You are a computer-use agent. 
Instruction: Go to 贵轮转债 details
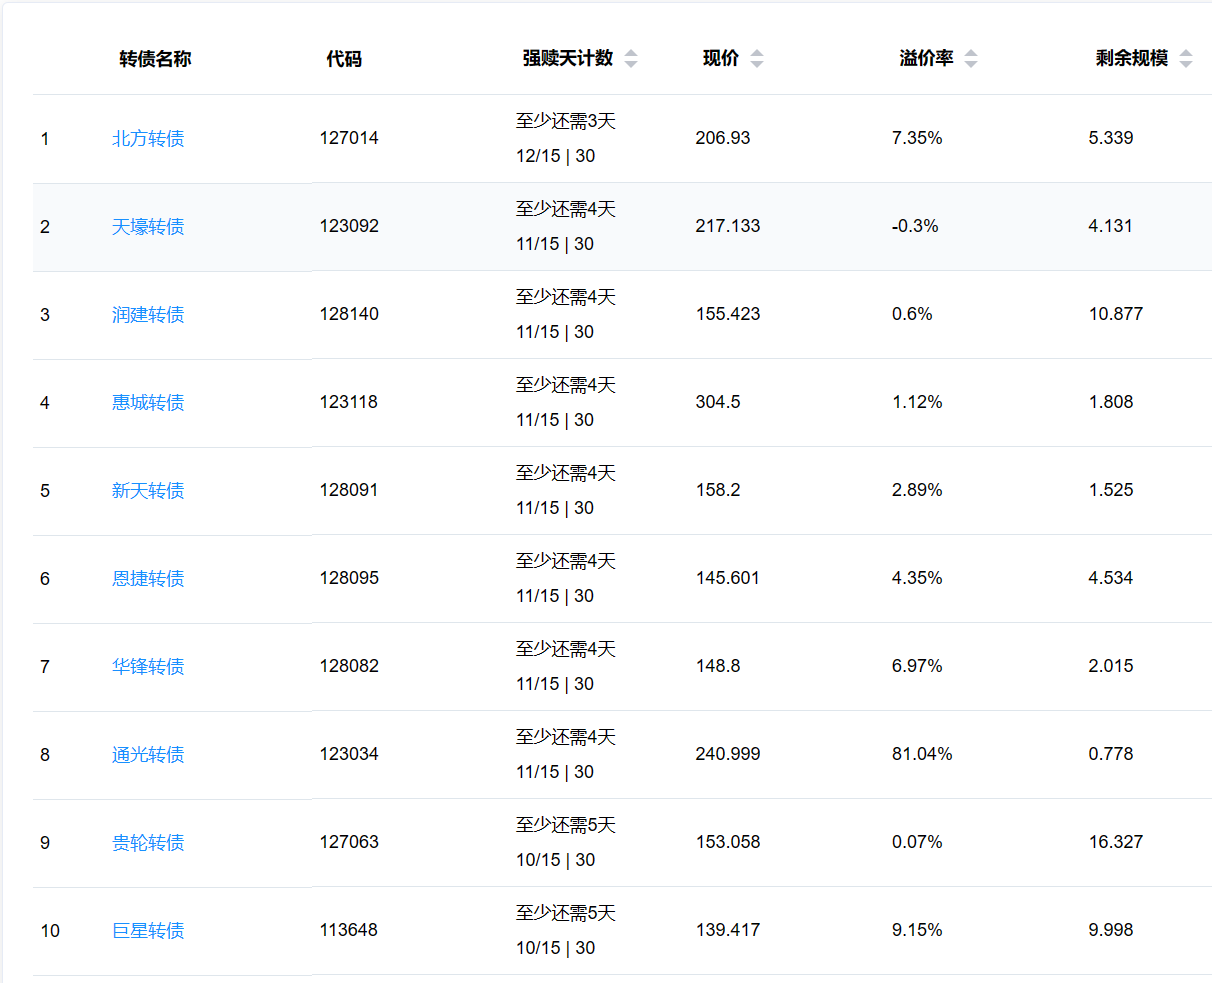(x=148, y=843)
